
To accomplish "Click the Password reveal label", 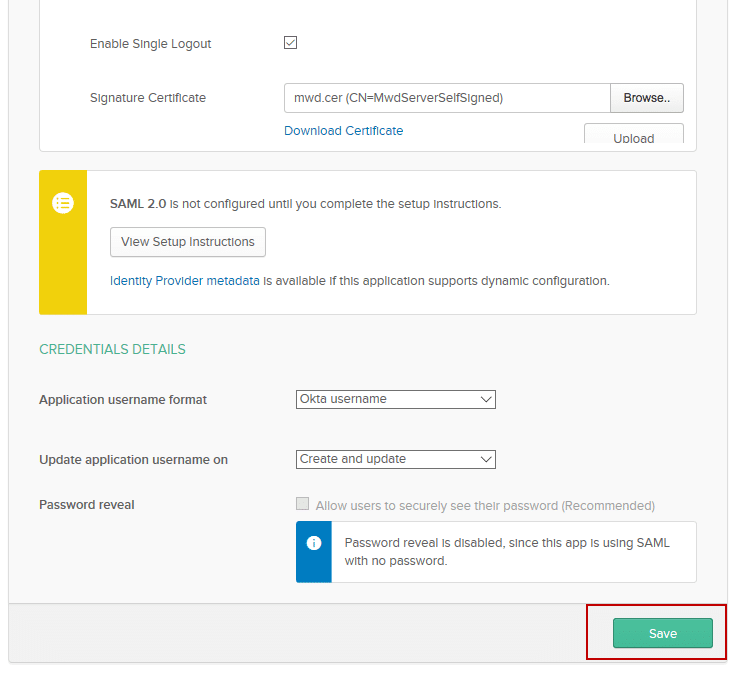I will [x=86, y=505].
